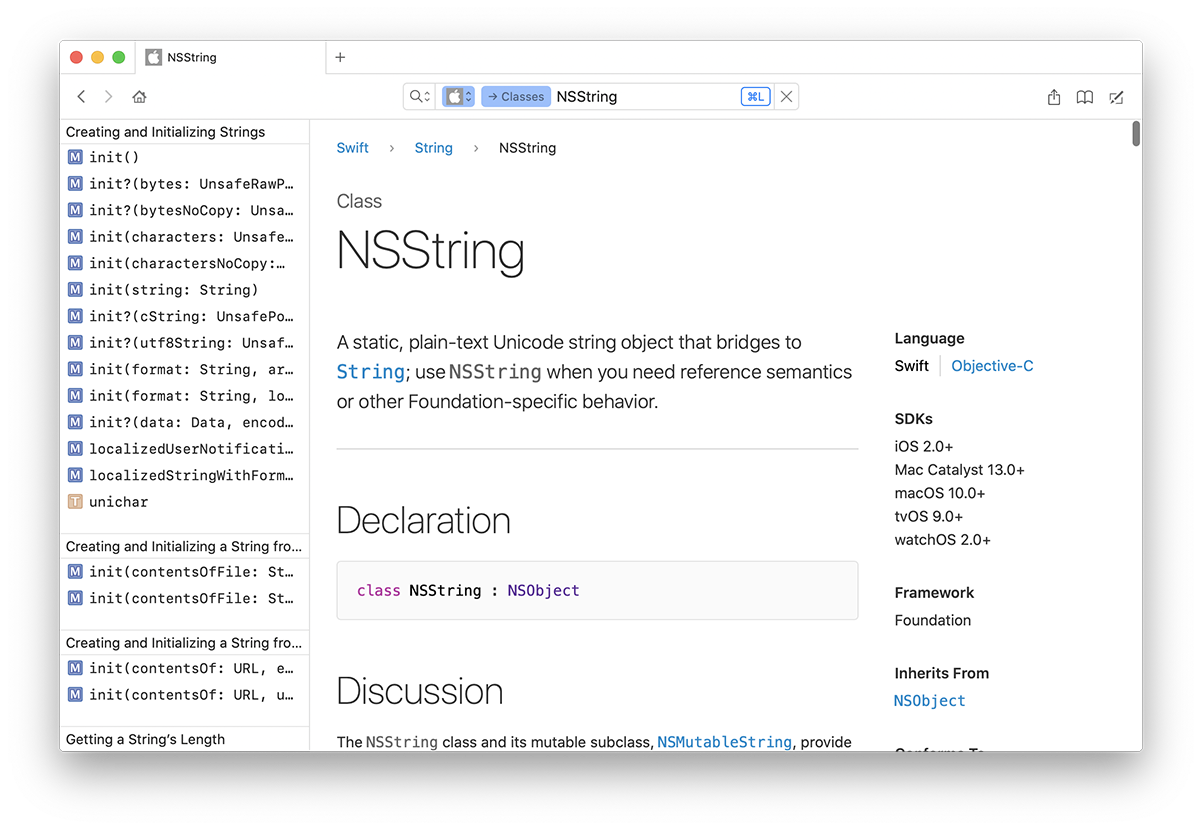
Task: Select init(contentsOf: URL, u... entry
Action: pos(185,694)
